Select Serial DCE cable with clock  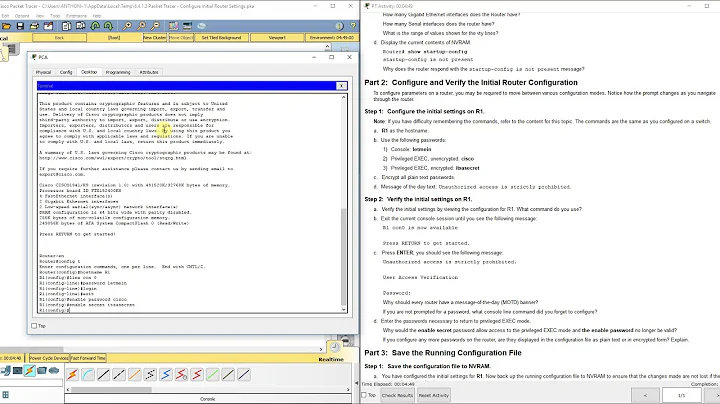(x=181, y=375)
